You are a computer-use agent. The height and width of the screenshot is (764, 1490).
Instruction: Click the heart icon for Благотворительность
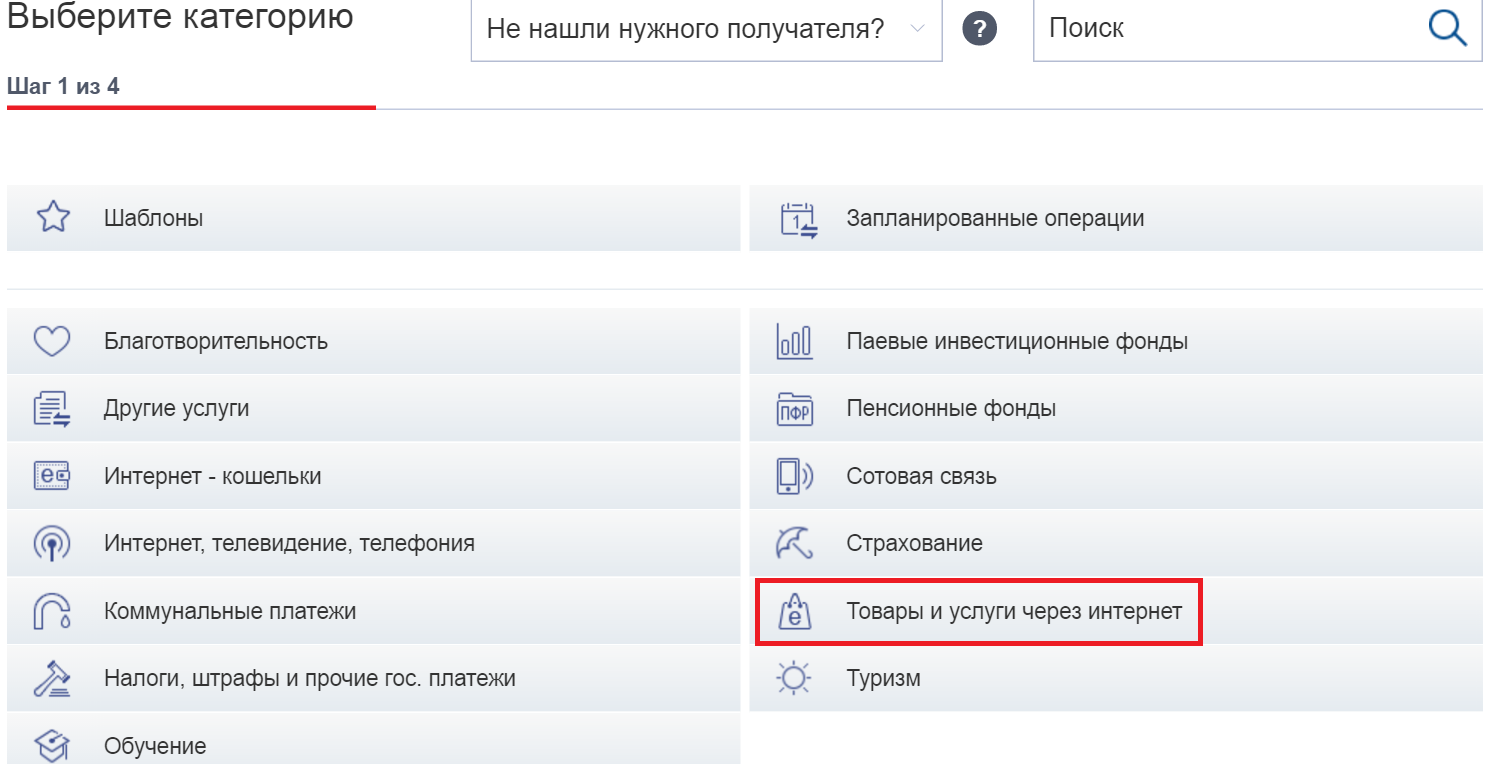52,342
